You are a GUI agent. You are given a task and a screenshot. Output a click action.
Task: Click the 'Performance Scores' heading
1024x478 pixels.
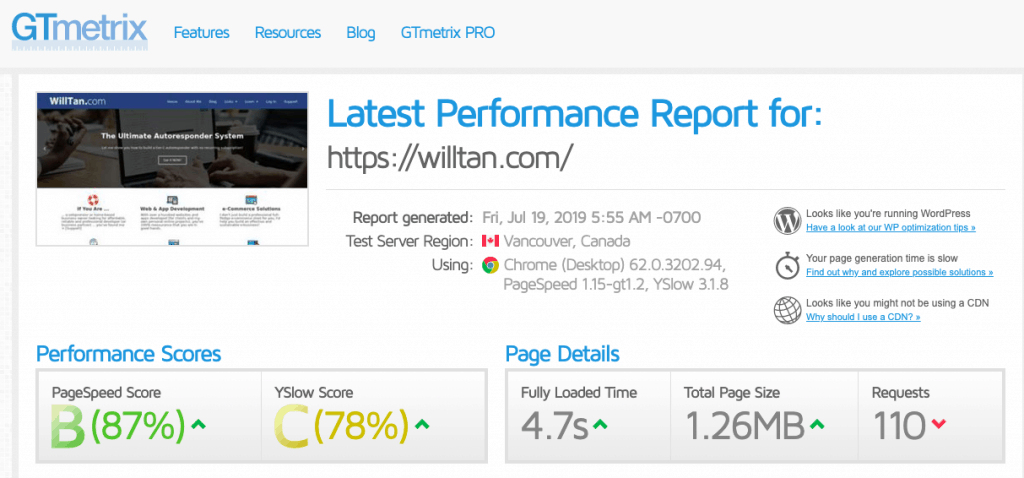click(x=129, y=355)
